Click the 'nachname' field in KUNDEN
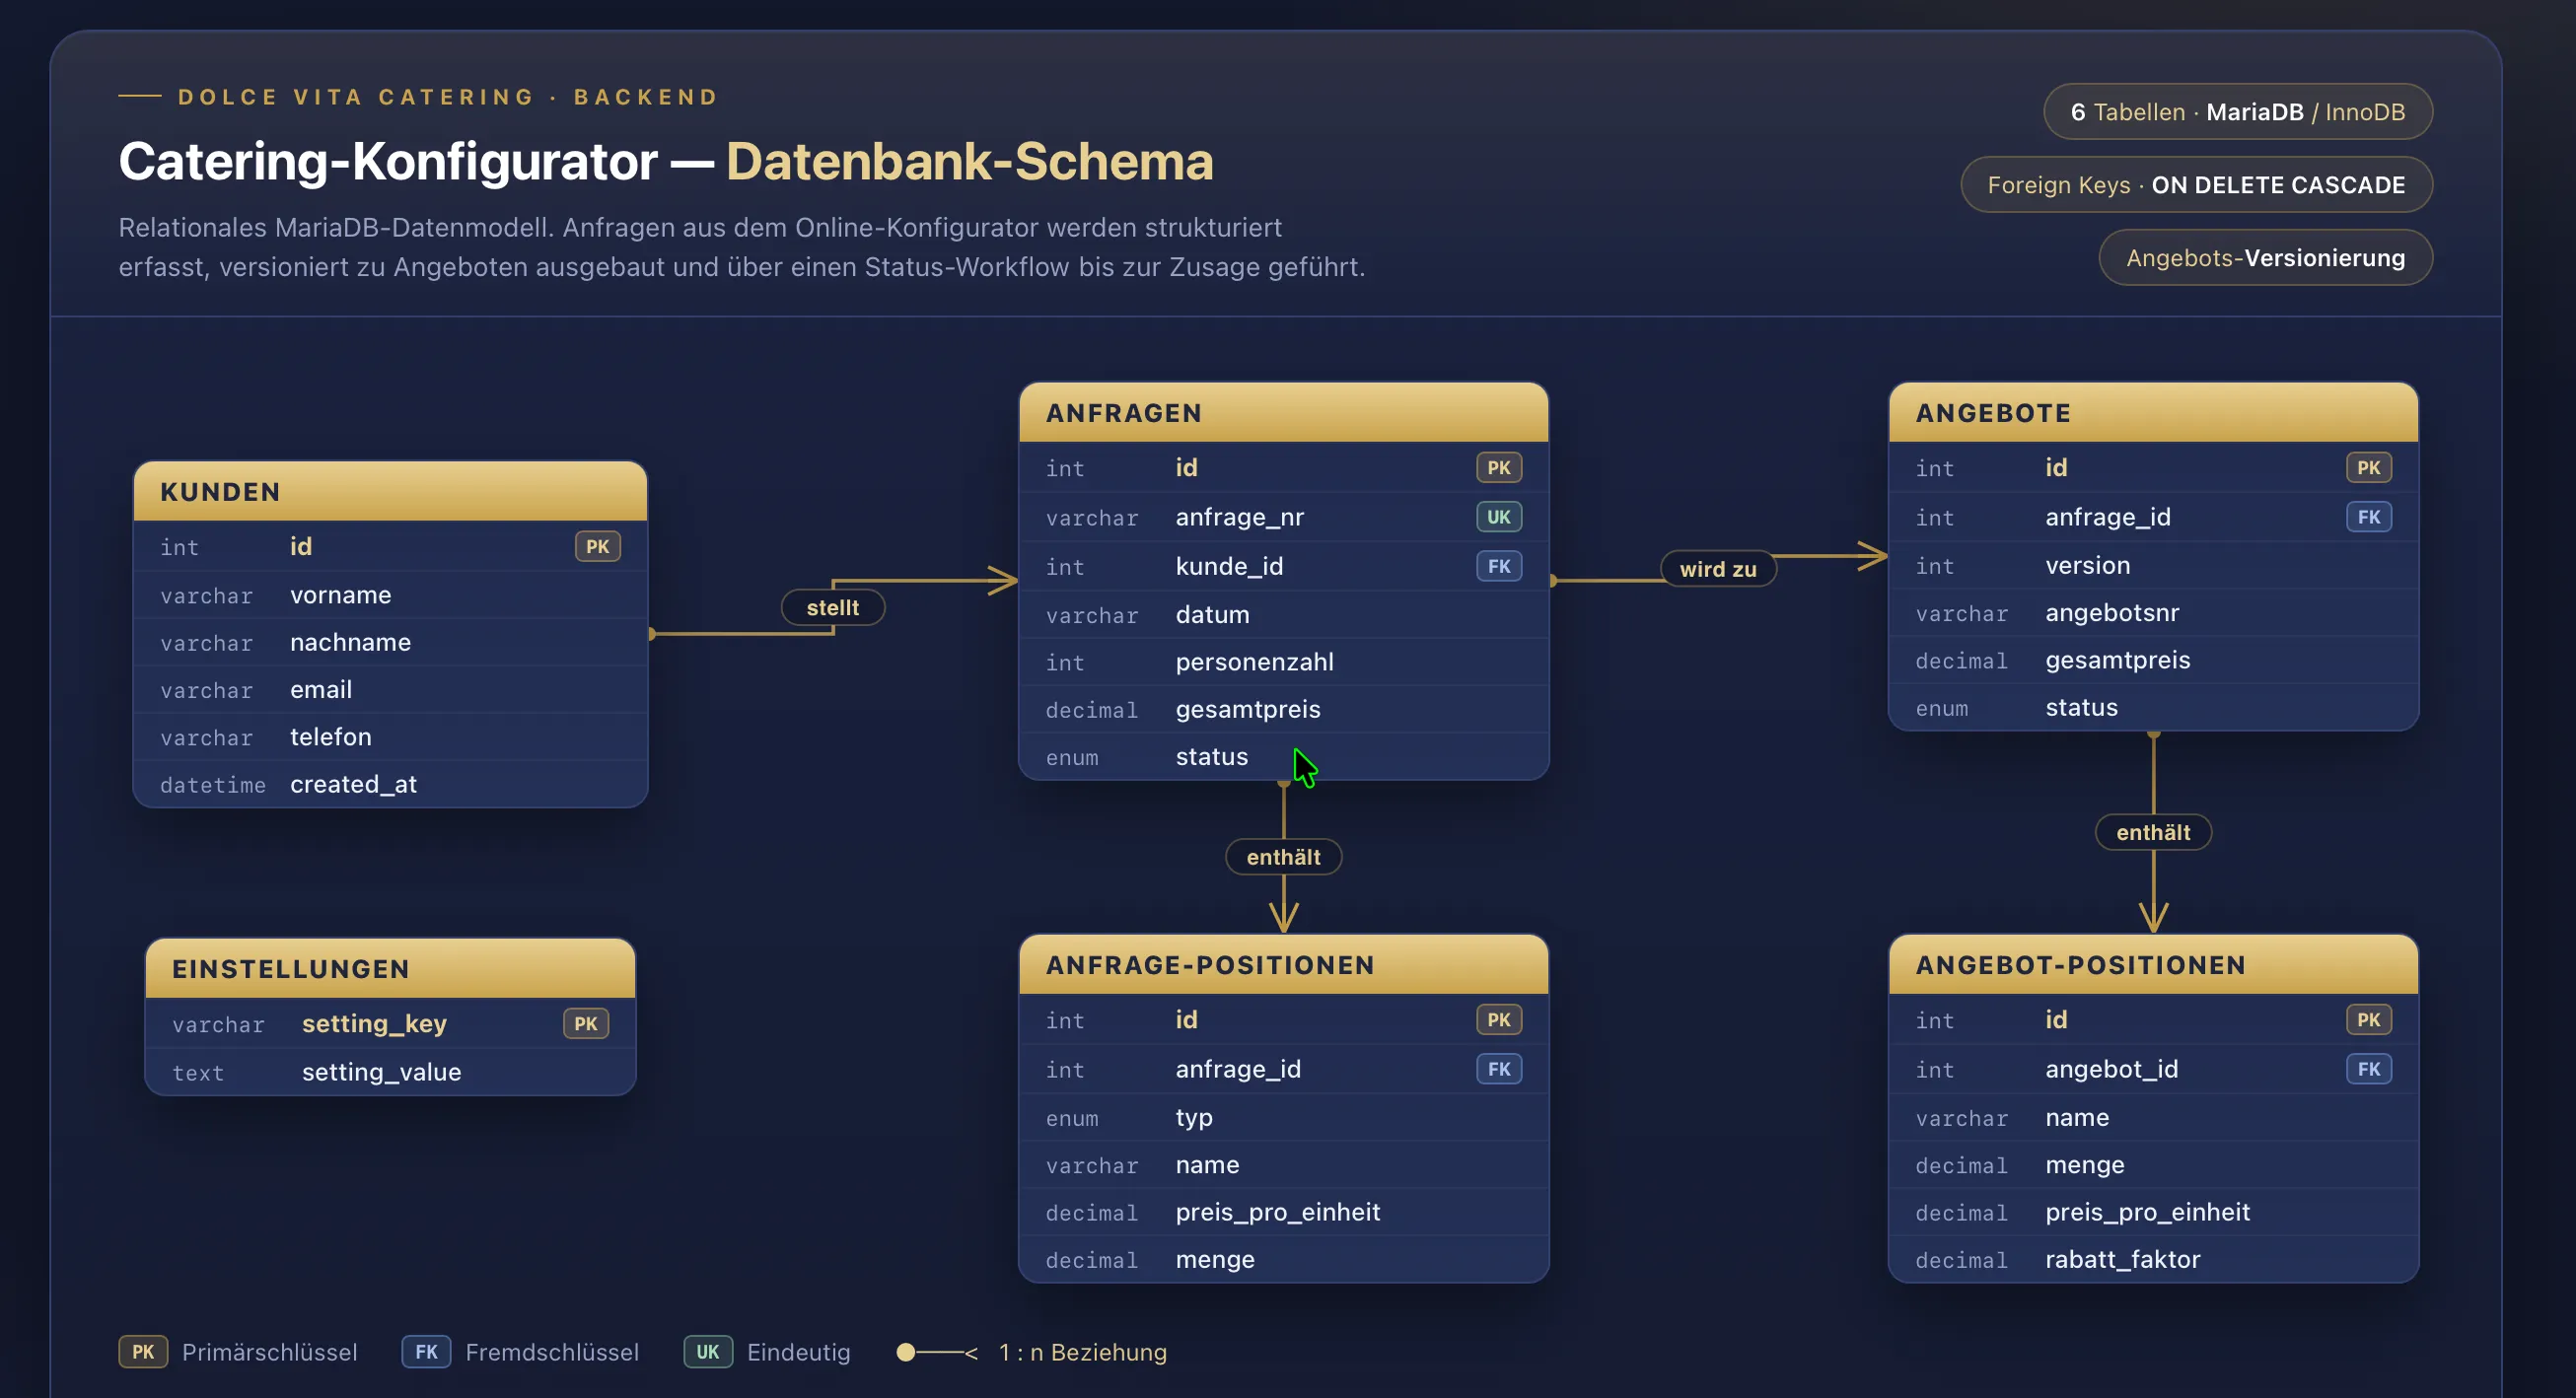Image resolution: width=2576 pixels, height=1398 pixels. click(390, 642)
